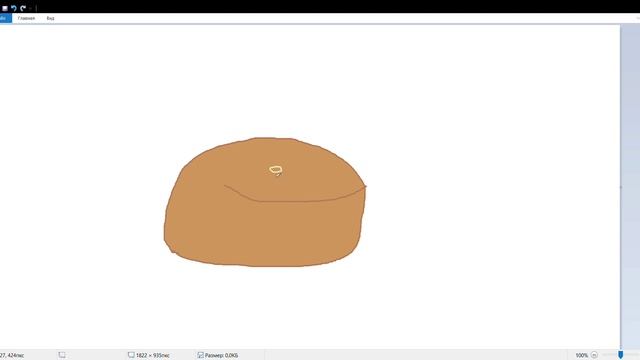Undo the last action

[14, 8]
